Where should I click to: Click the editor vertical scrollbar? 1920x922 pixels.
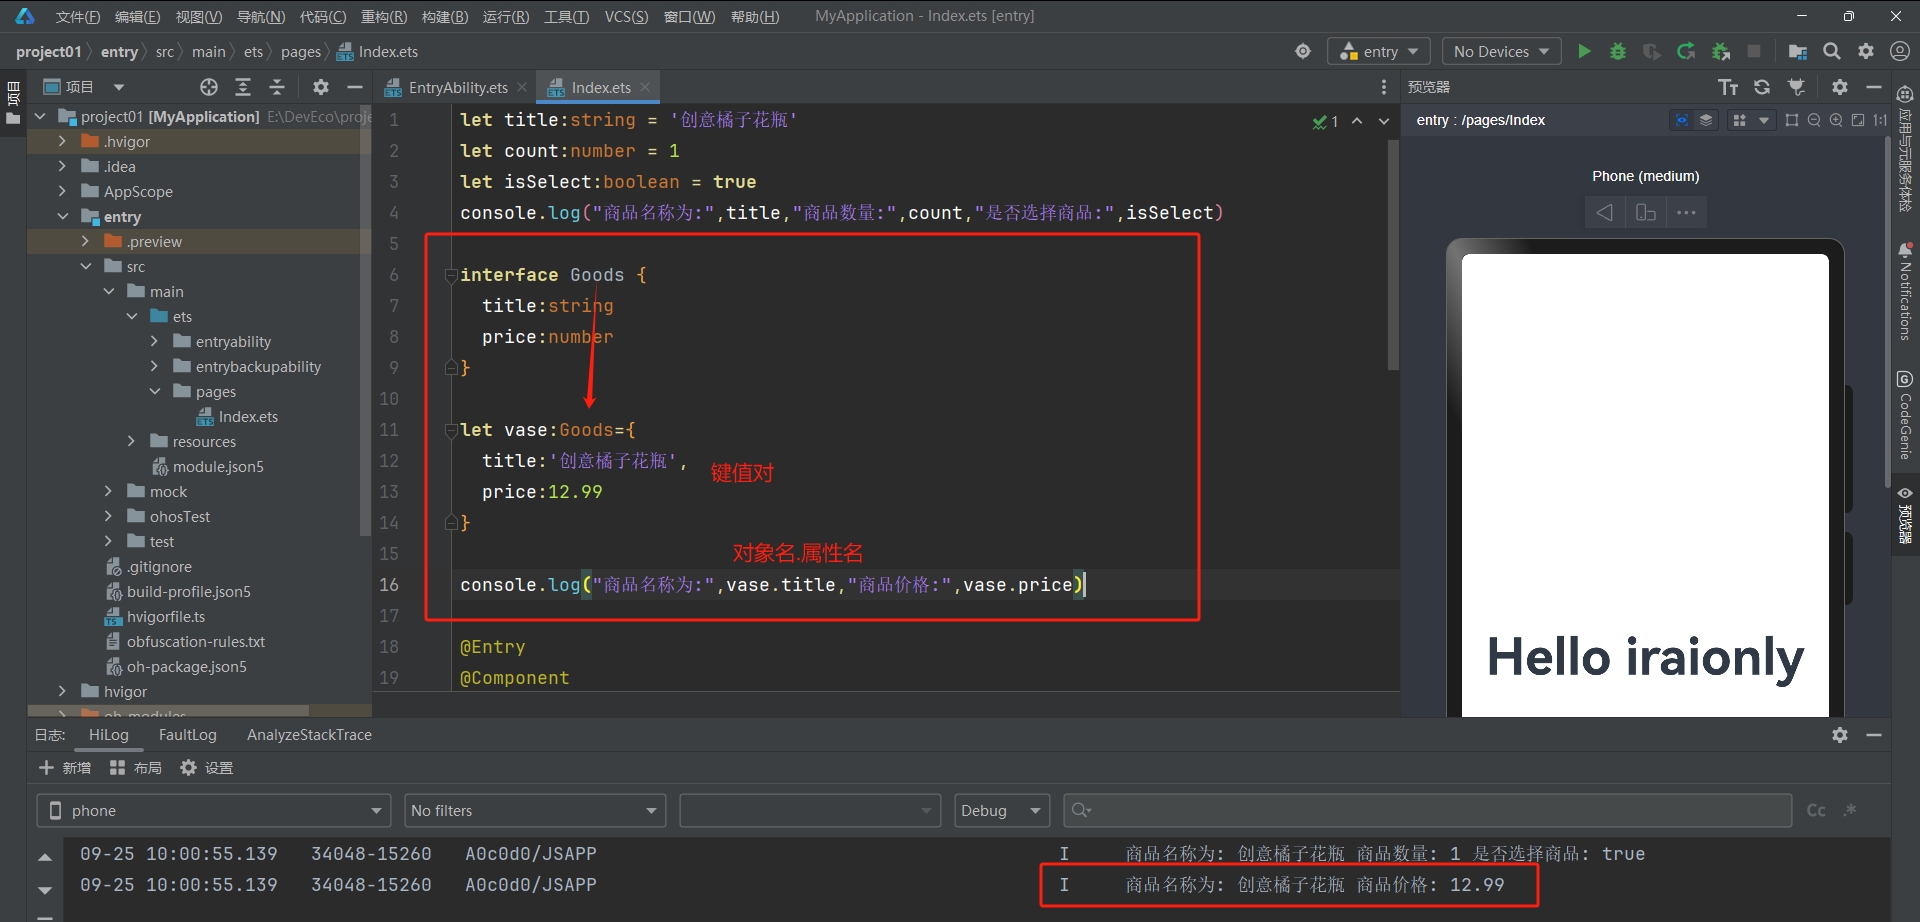coord(1392,255)
